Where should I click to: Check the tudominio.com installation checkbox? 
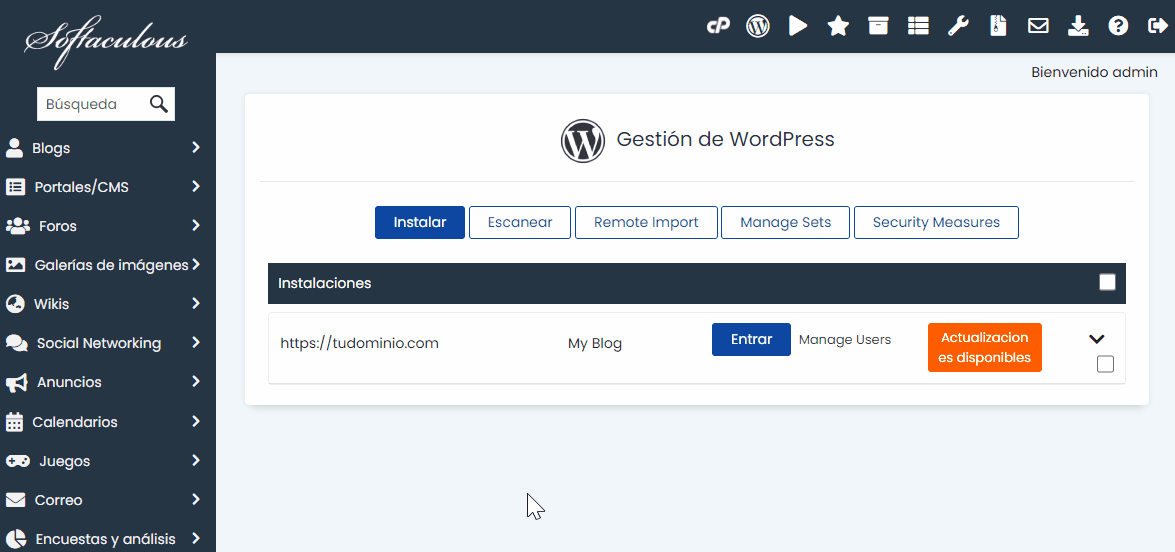click(1105, 364)
